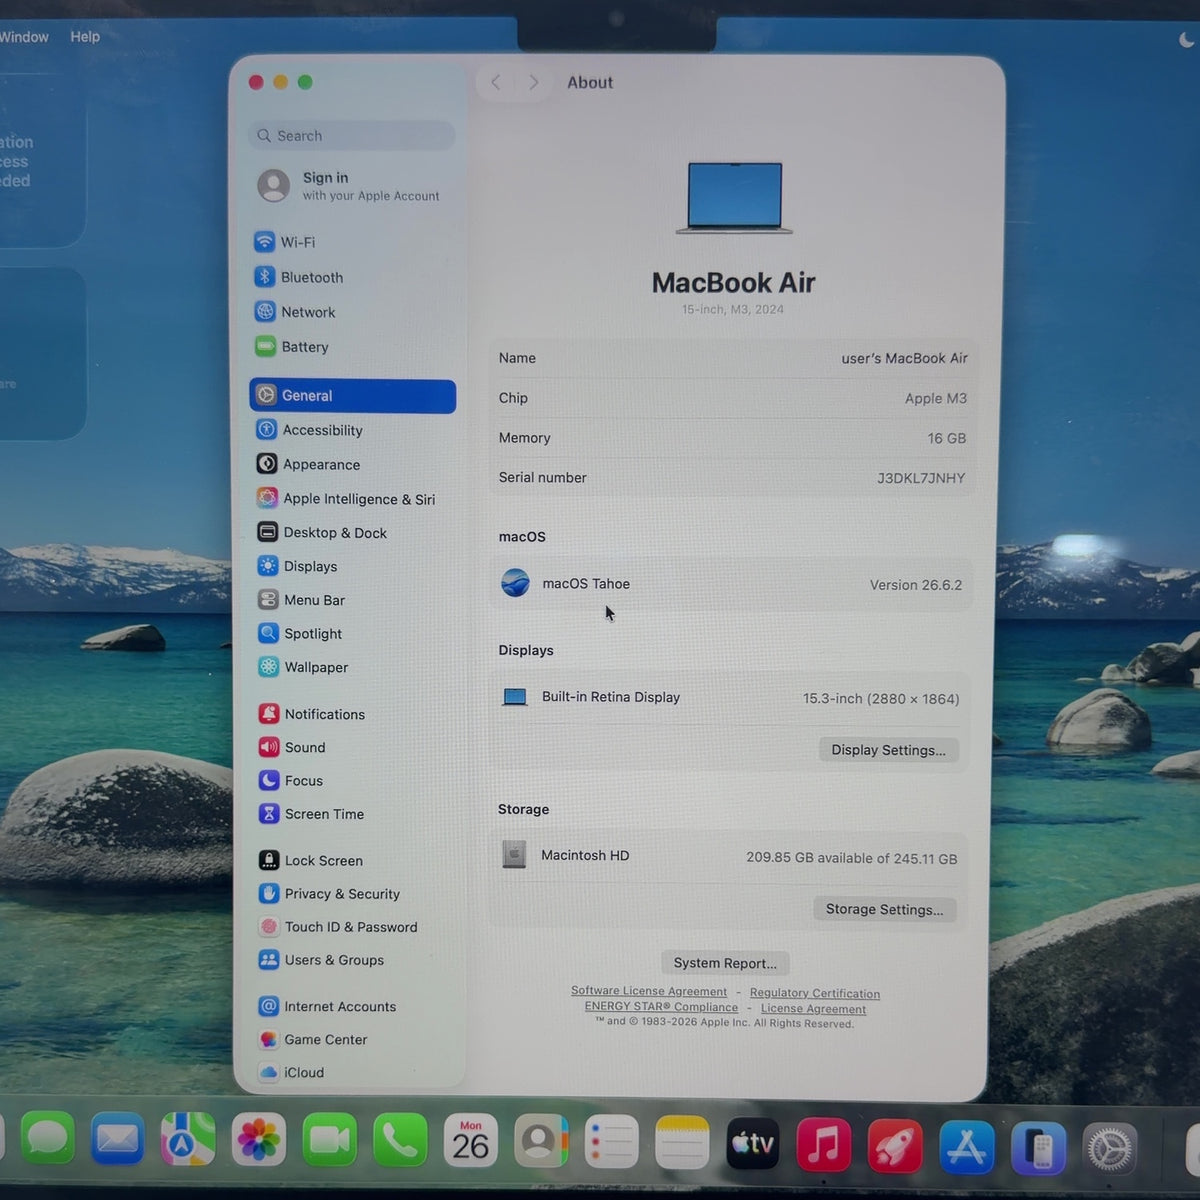1200x1200 pixels.
Task: Open the Regulatory Certification link
Action: [x=815, y=993]
